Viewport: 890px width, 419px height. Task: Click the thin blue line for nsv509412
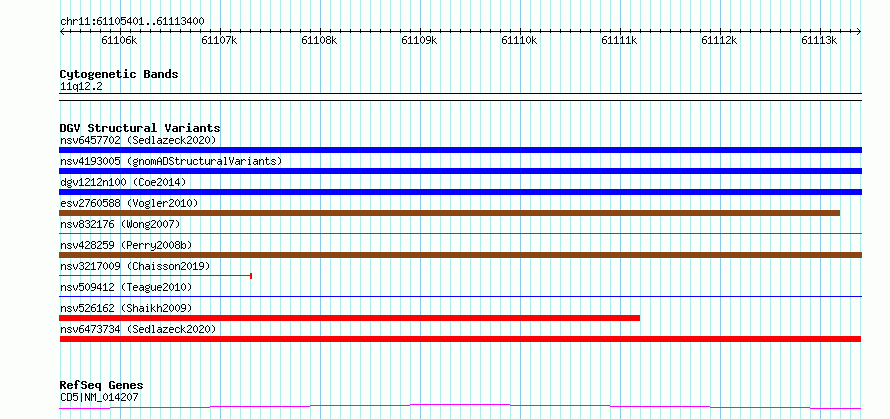point(460,296)
